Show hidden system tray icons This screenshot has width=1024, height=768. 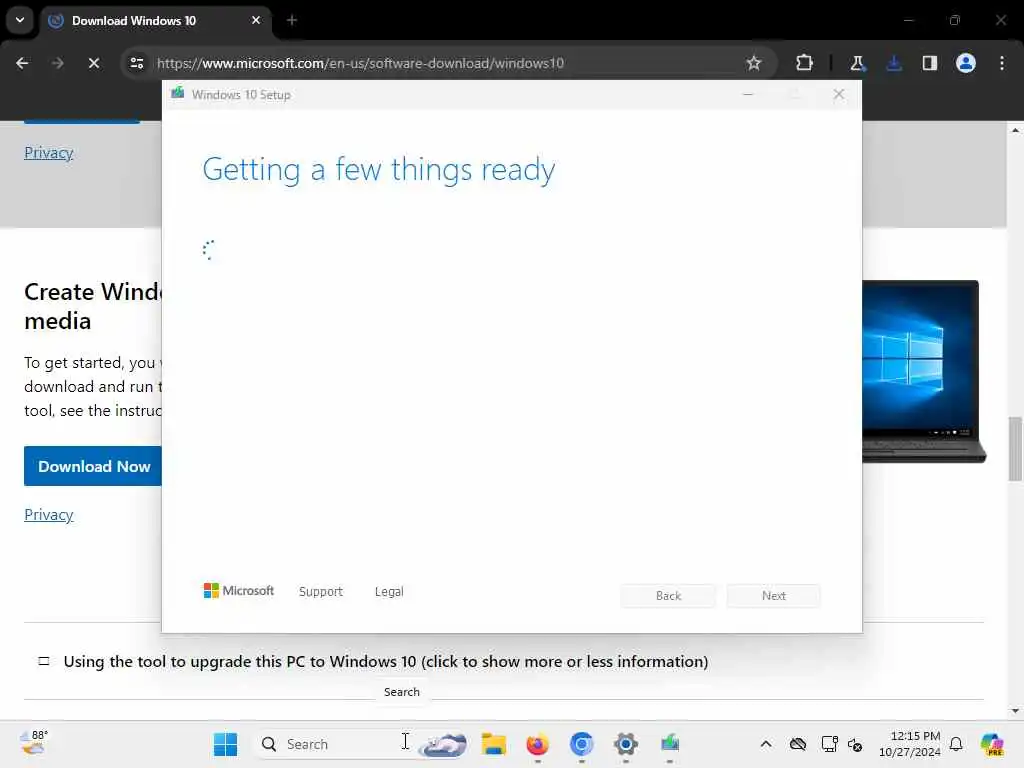(x=766, y=744)
